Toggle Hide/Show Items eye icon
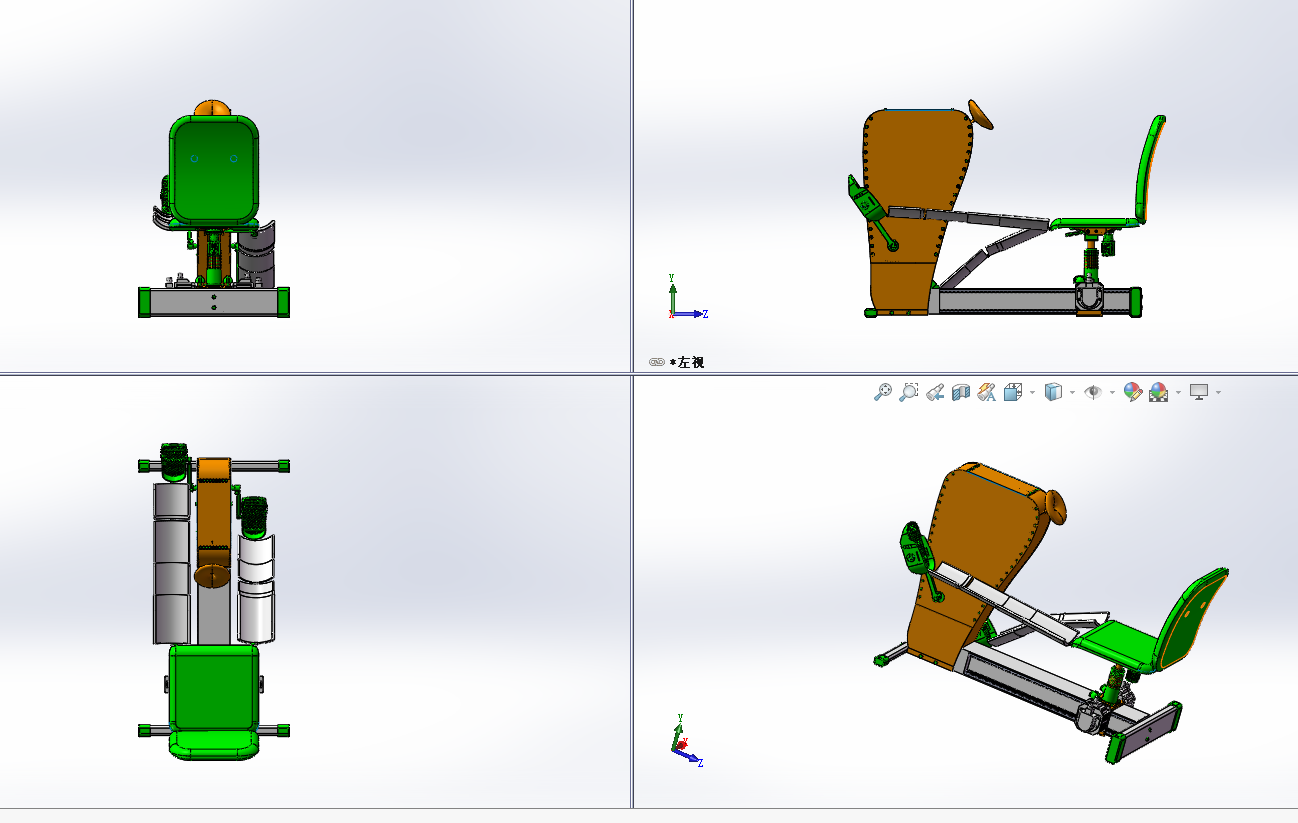The height and width of the screenshot is (823, 1298). tap(1093, 392)
